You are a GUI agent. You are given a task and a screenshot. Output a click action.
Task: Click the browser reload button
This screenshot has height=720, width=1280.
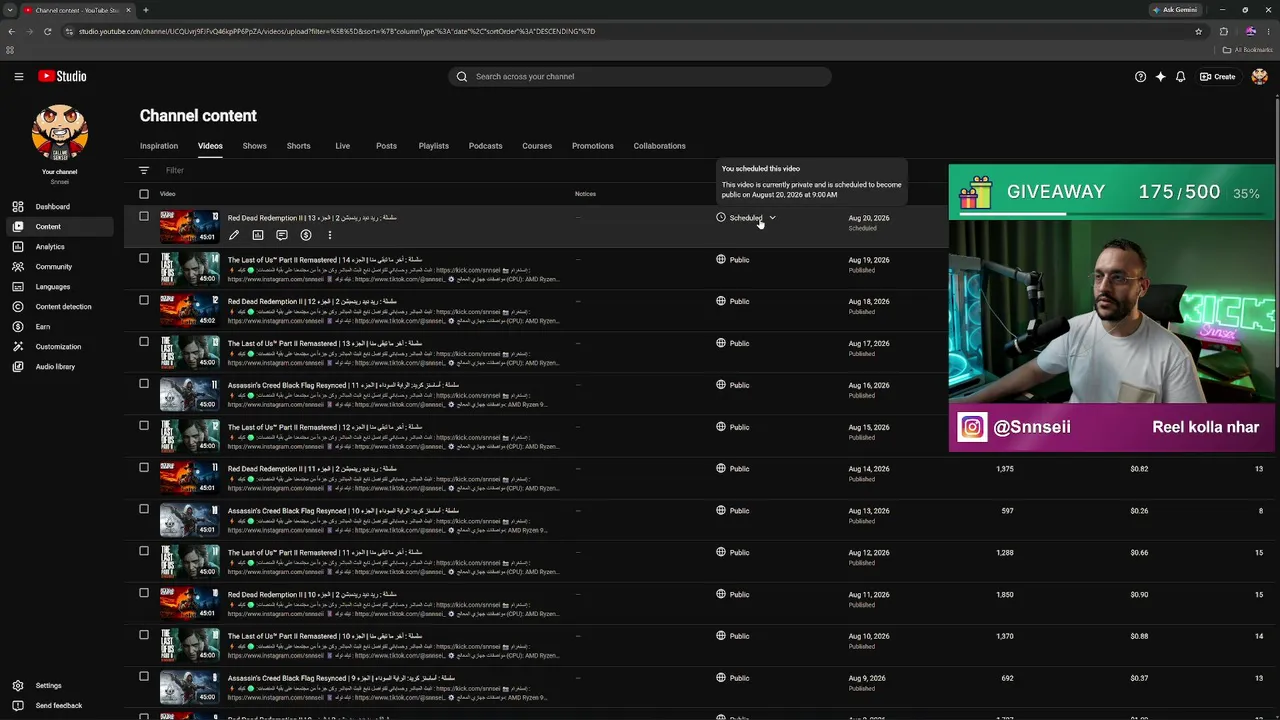click(49, 31)
